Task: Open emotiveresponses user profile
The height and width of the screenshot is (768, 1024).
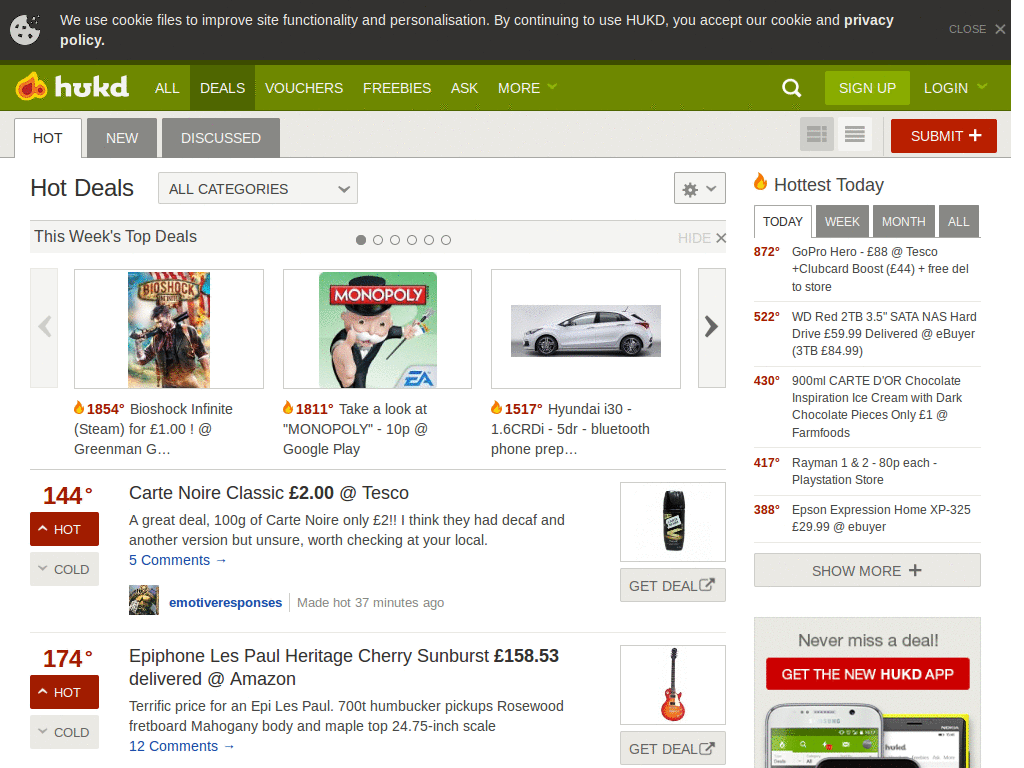Action: 225,603
